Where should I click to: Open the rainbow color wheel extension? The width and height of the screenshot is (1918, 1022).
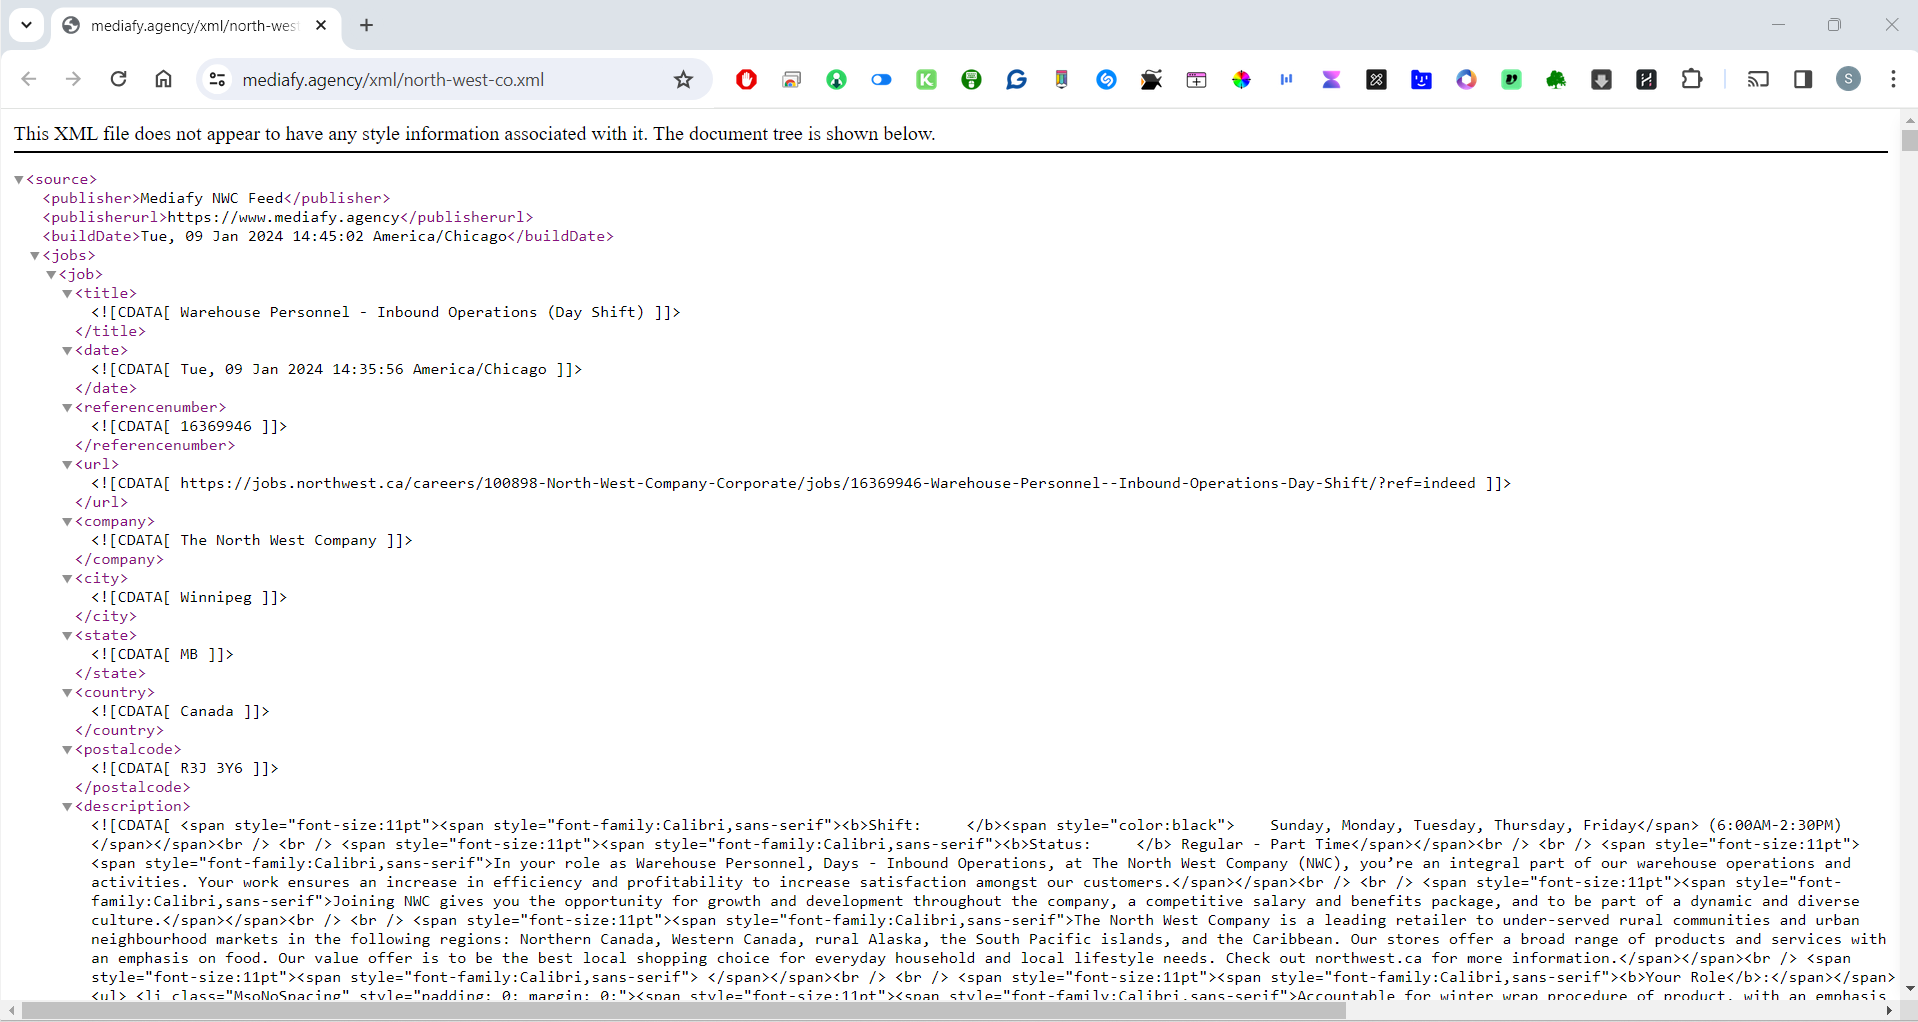[1241, 80]
